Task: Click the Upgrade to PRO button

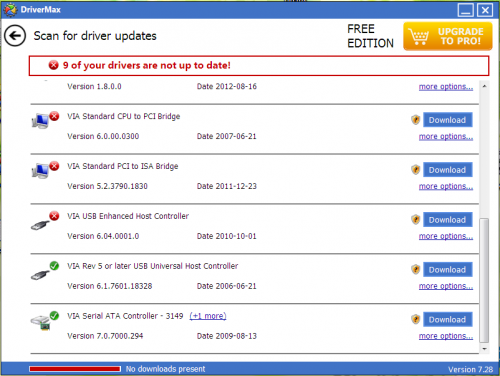Action: (x=448, y=36)
